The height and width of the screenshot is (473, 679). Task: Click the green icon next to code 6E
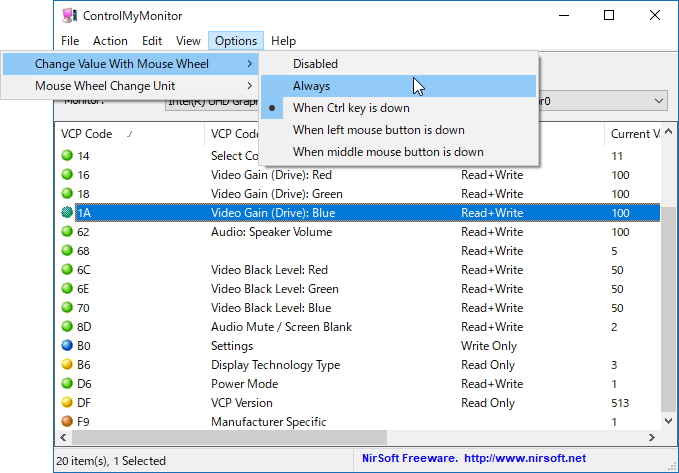pos(67,288)
